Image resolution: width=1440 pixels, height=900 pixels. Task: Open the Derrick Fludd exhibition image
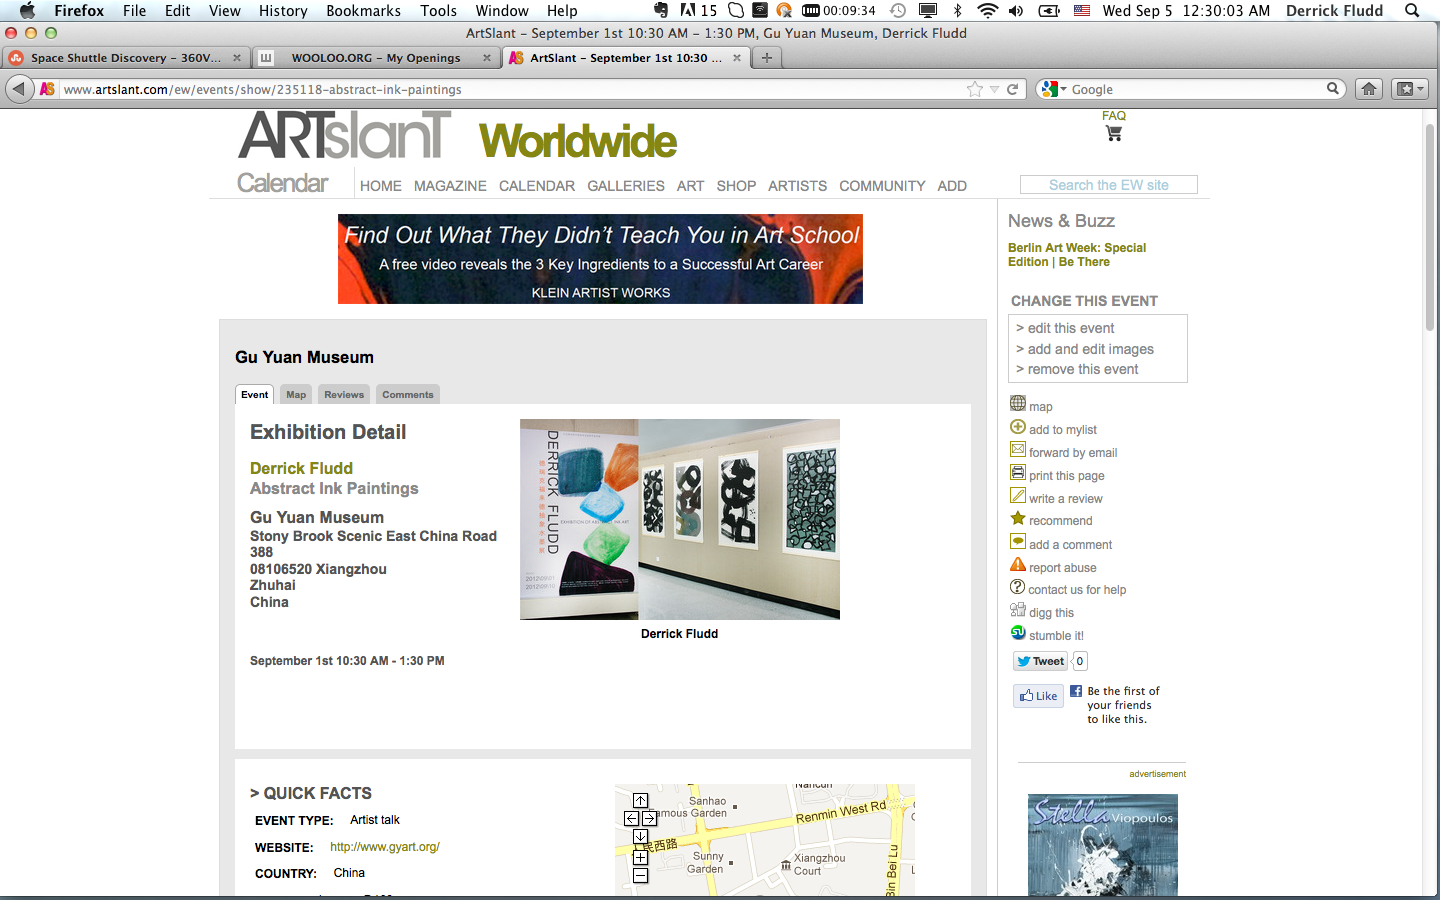pos(680,519)
